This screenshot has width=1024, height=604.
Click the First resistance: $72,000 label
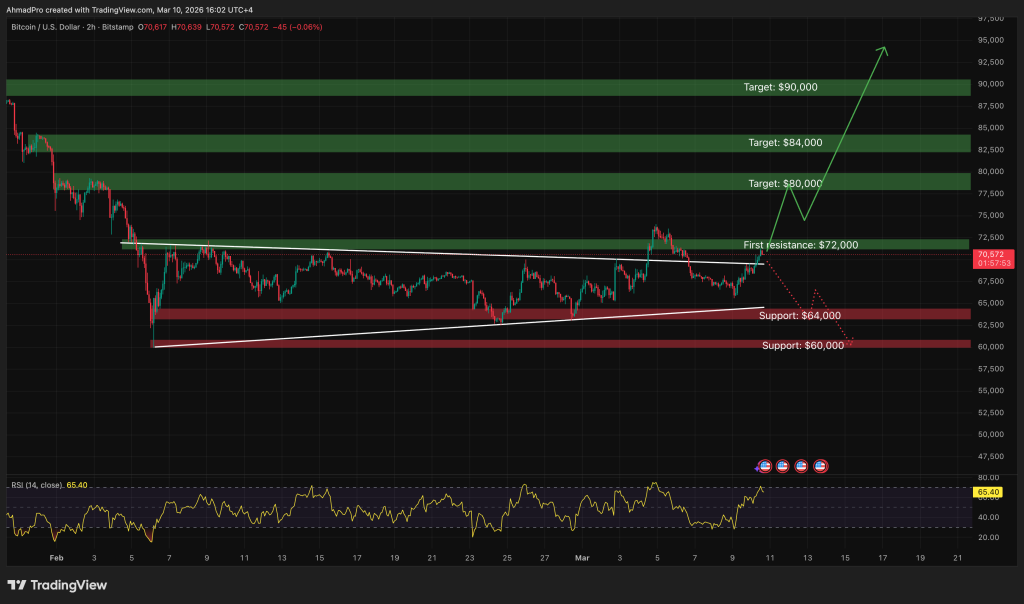pos(800,245)
